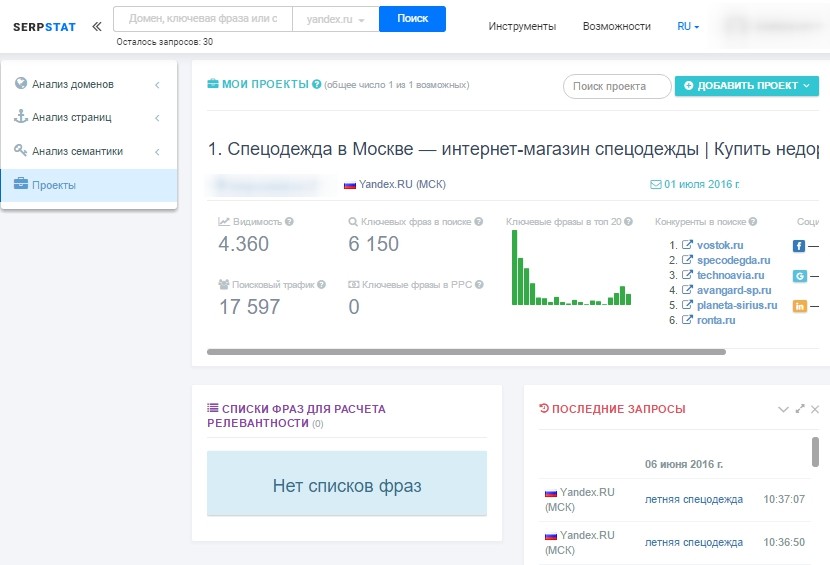Click the Добавить проект button

(x=747, y=86)
